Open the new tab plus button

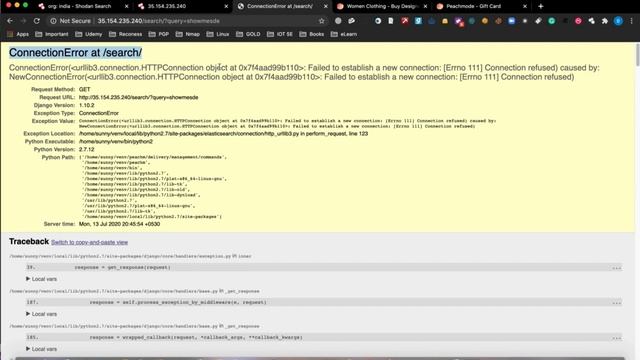click(x=541, y=6)
